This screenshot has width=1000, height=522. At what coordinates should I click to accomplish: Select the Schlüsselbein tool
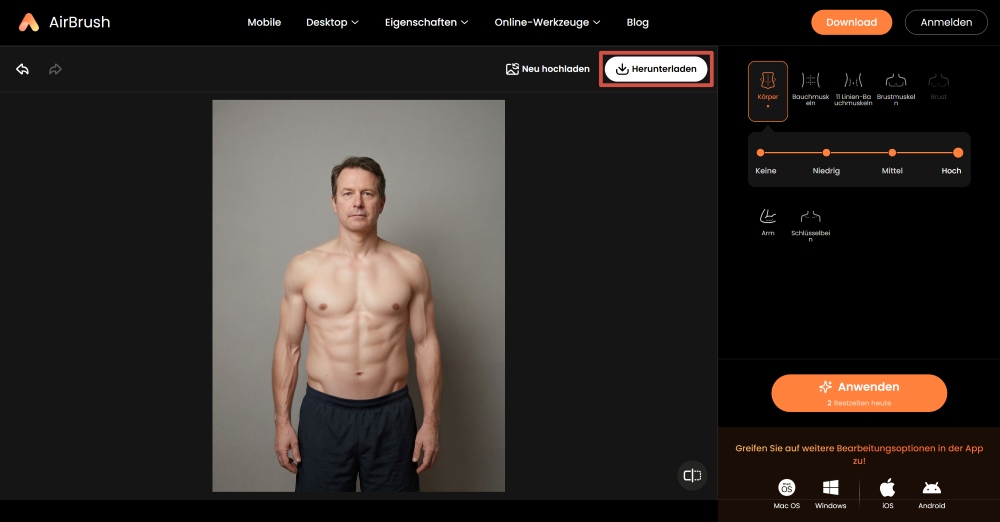(811, 226)
